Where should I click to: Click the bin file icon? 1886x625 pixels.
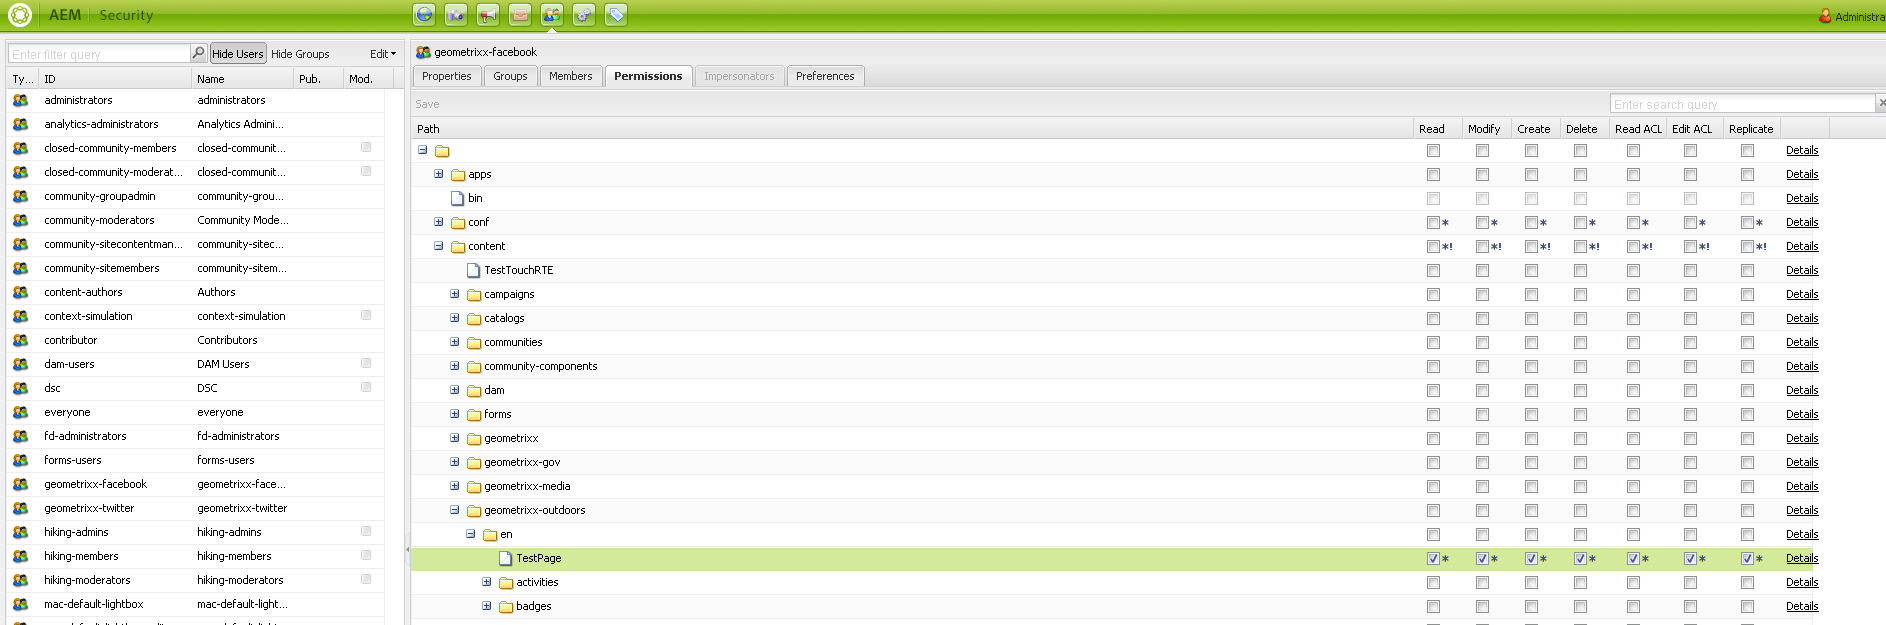[x=458, y=198]
